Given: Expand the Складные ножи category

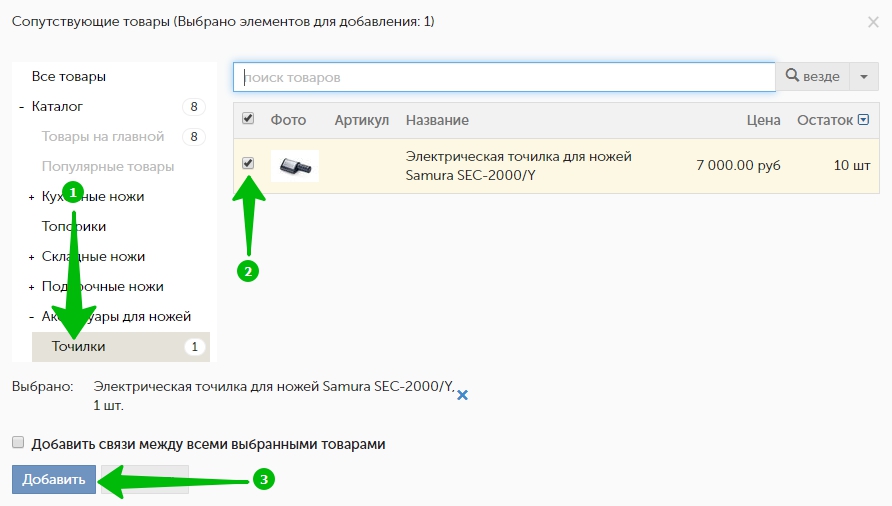Looking at the screenshot, I should click(32, 257).
